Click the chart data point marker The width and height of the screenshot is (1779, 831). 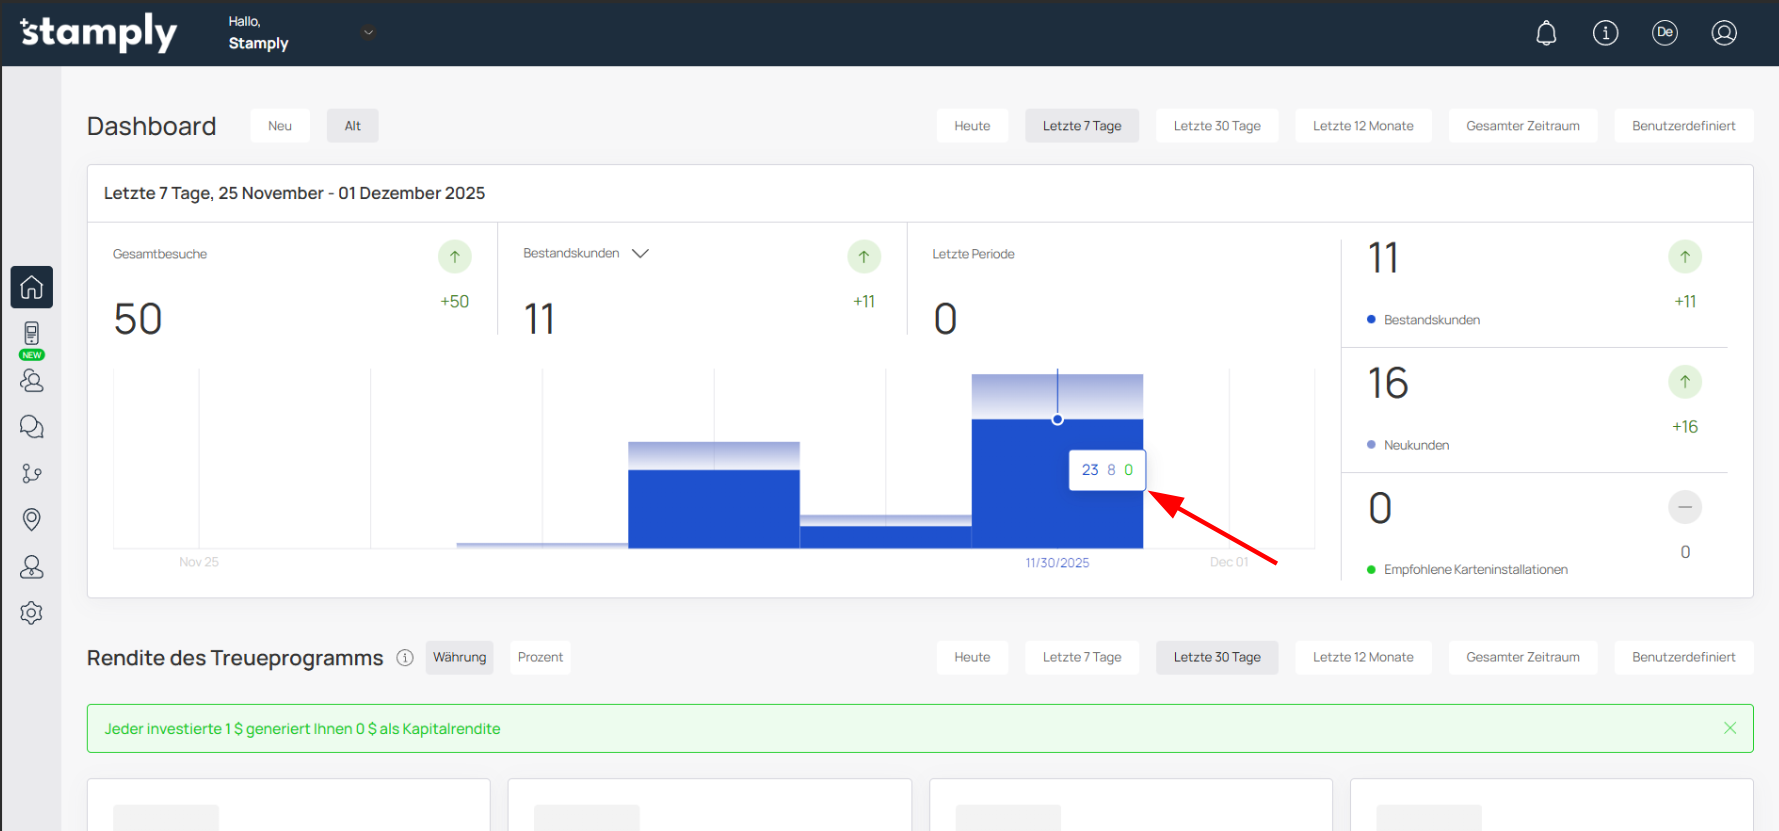point(1057,420)
